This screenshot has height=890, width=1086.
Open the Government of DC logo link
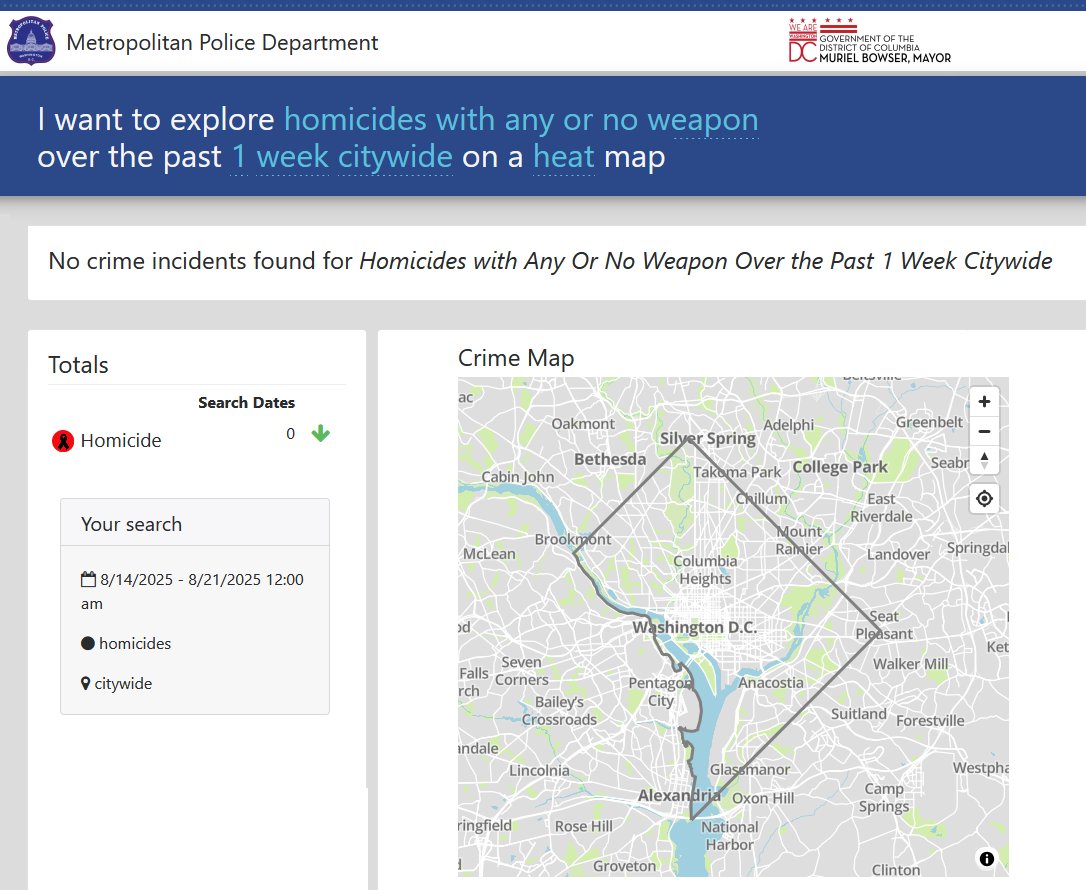click(870, 42)
